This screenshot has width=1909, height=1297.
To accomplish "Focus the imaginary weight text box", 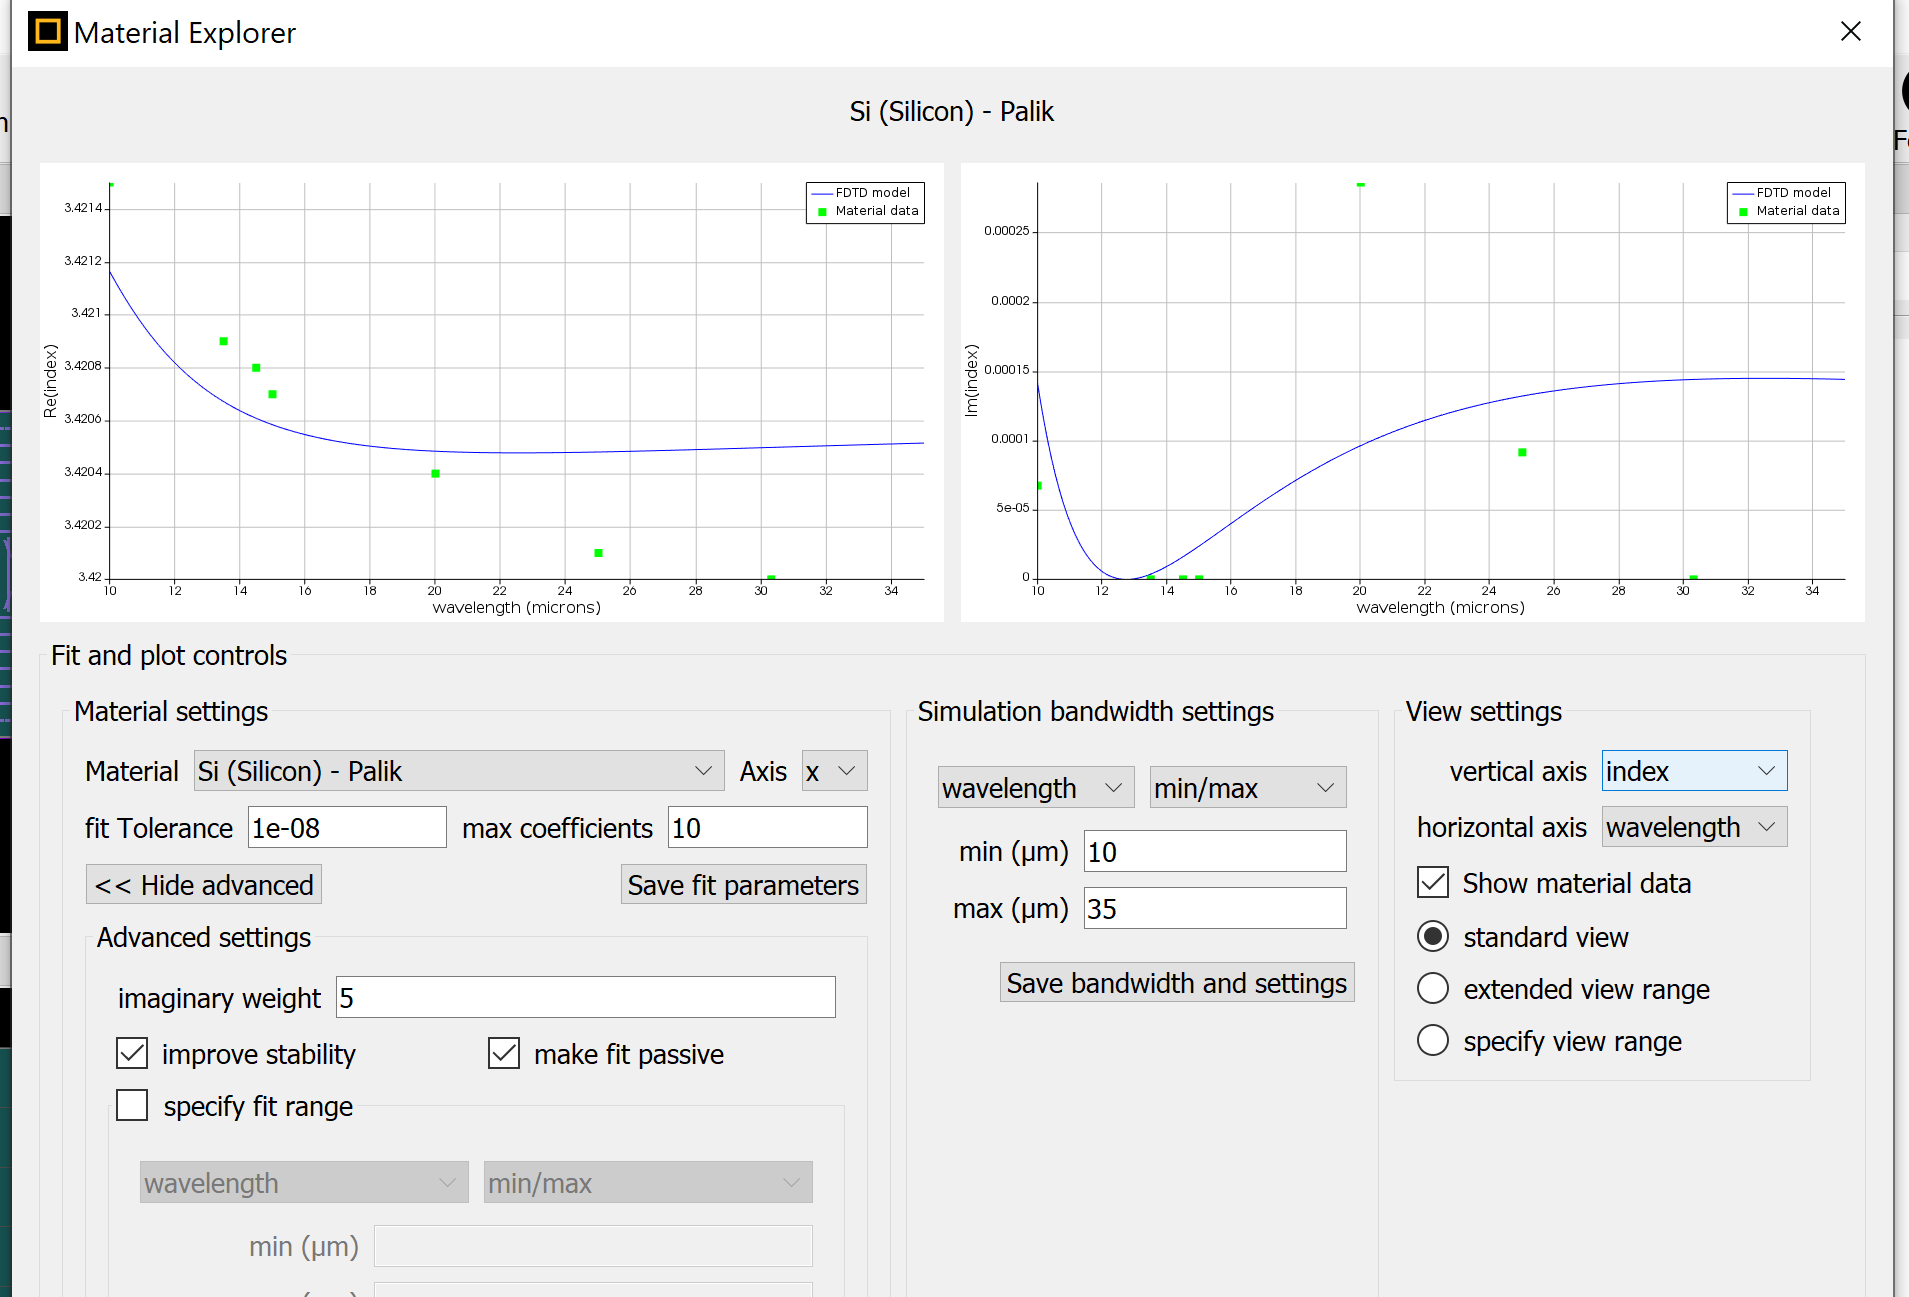I will pos(585,998).
